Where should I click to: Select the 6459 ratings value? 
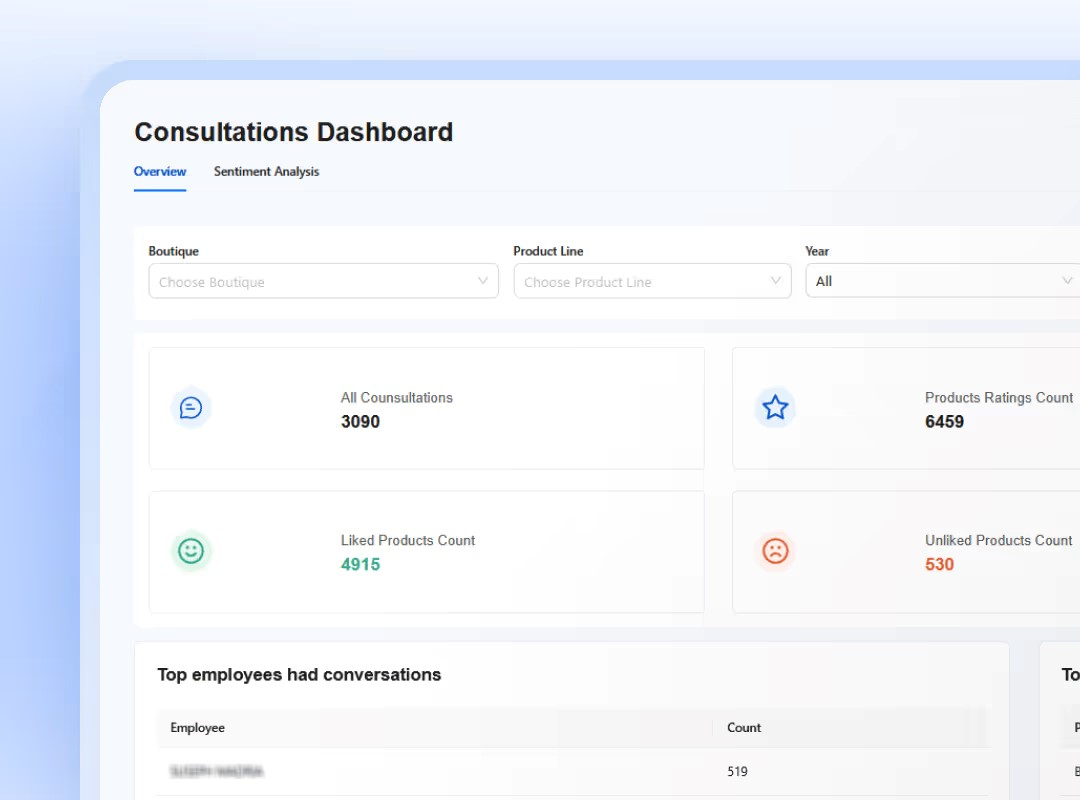944,422
